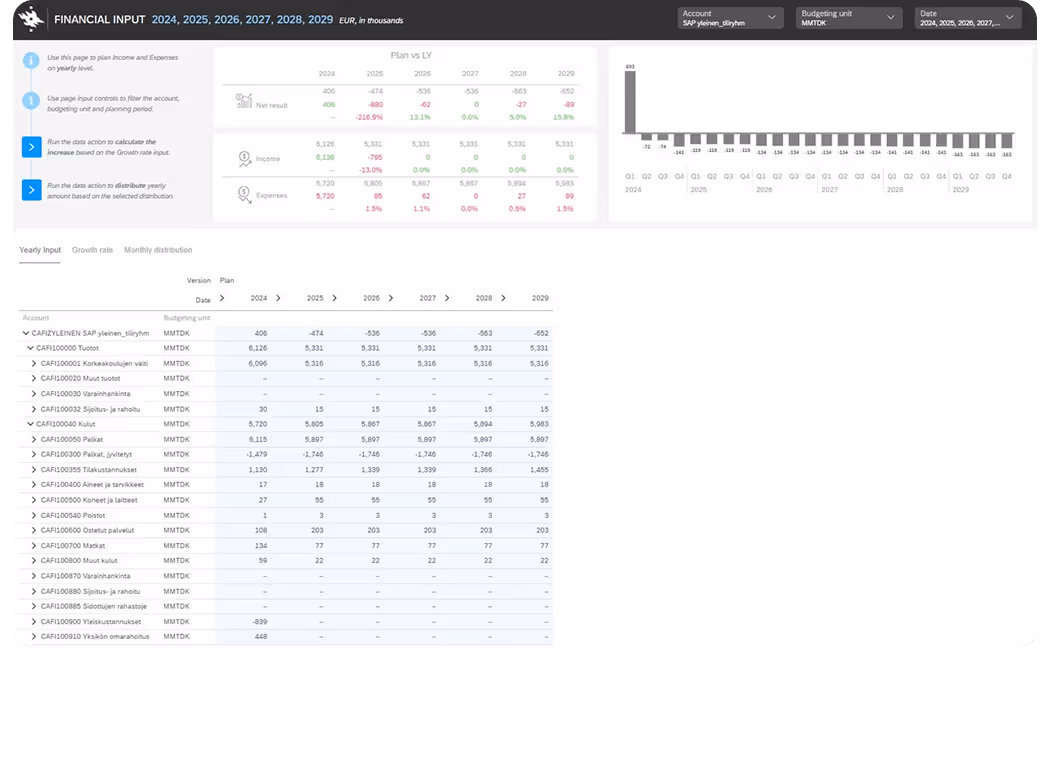Screen dimensions: 1050x778
Task: Expand CAFI100870 Varainhankinta row
Action: pyautogui.click(x=34, y=576)
